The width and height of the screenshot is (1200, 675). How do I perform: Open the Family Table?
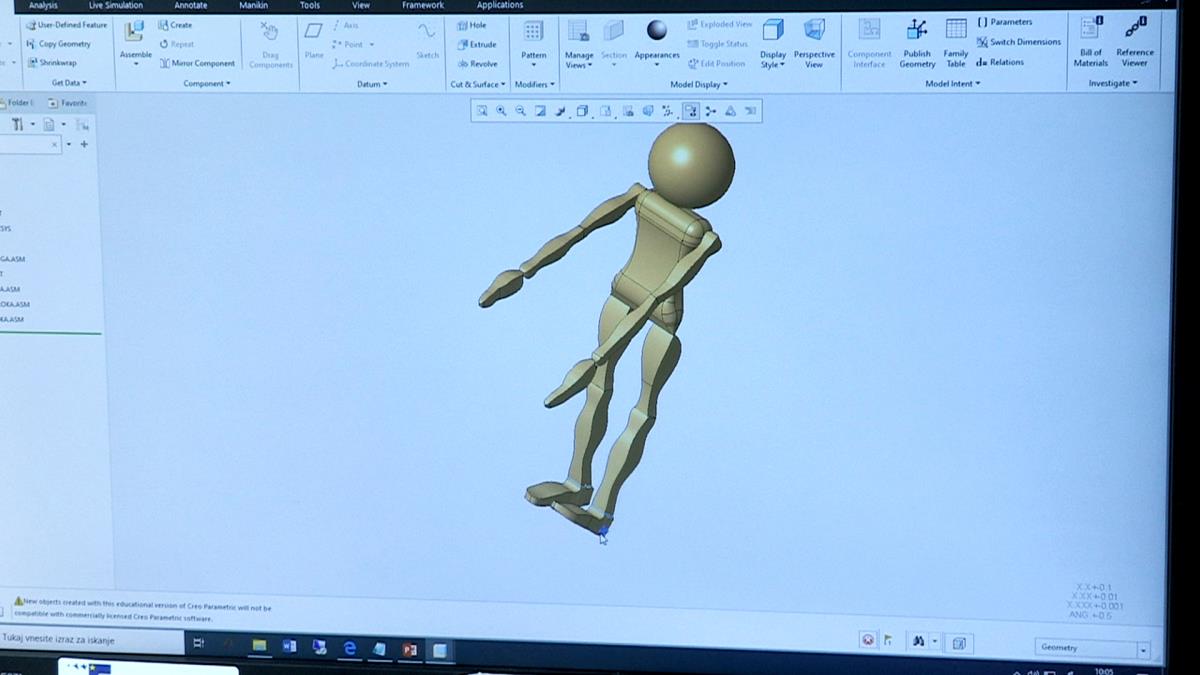(956, 32)
